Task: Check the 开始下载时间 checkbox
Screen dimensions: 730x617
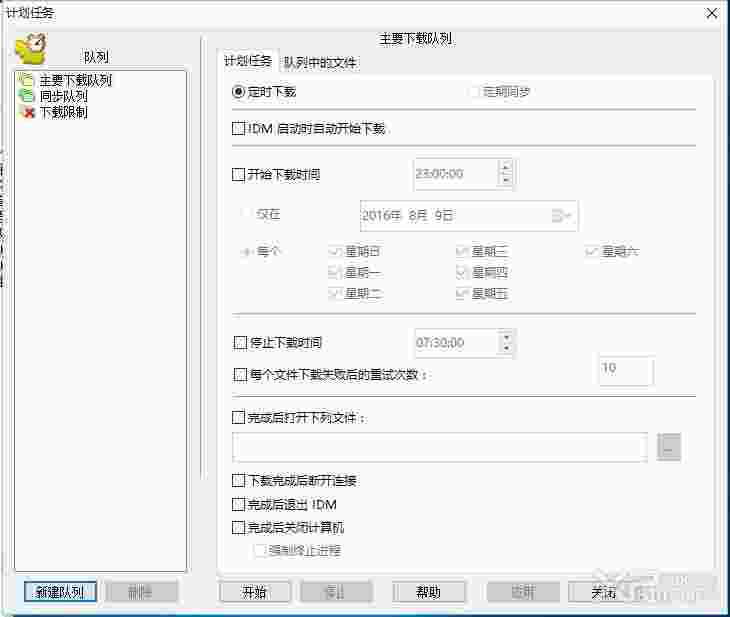Action: [238, 175]
